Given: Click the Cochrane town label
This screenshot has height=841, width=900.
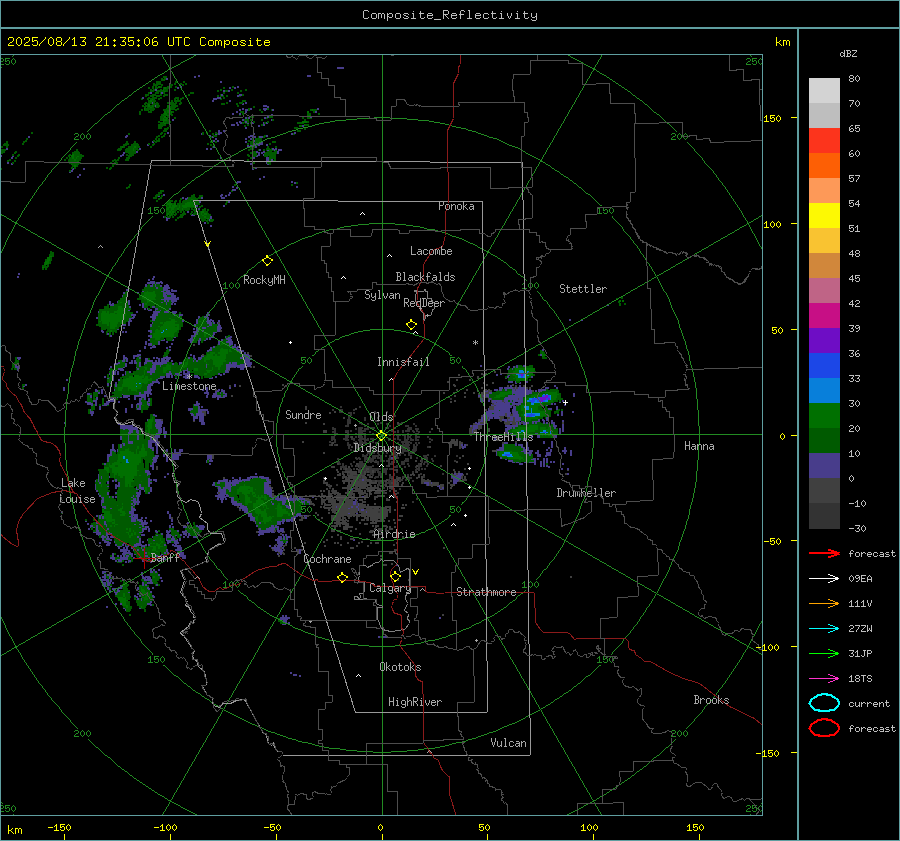Looking at the screenshot, I should point(327,559).
